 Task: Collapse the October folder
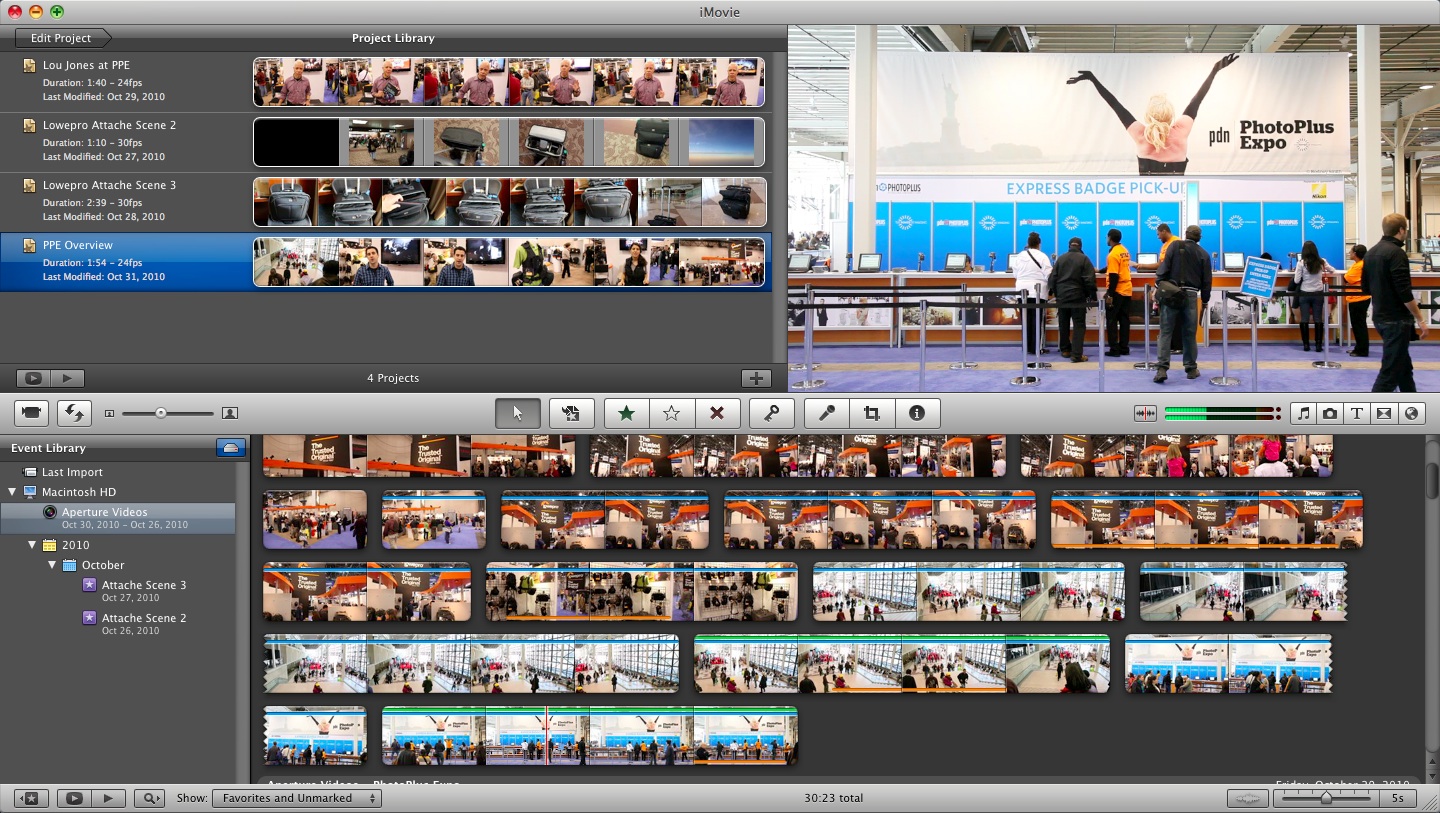(52, 565)
